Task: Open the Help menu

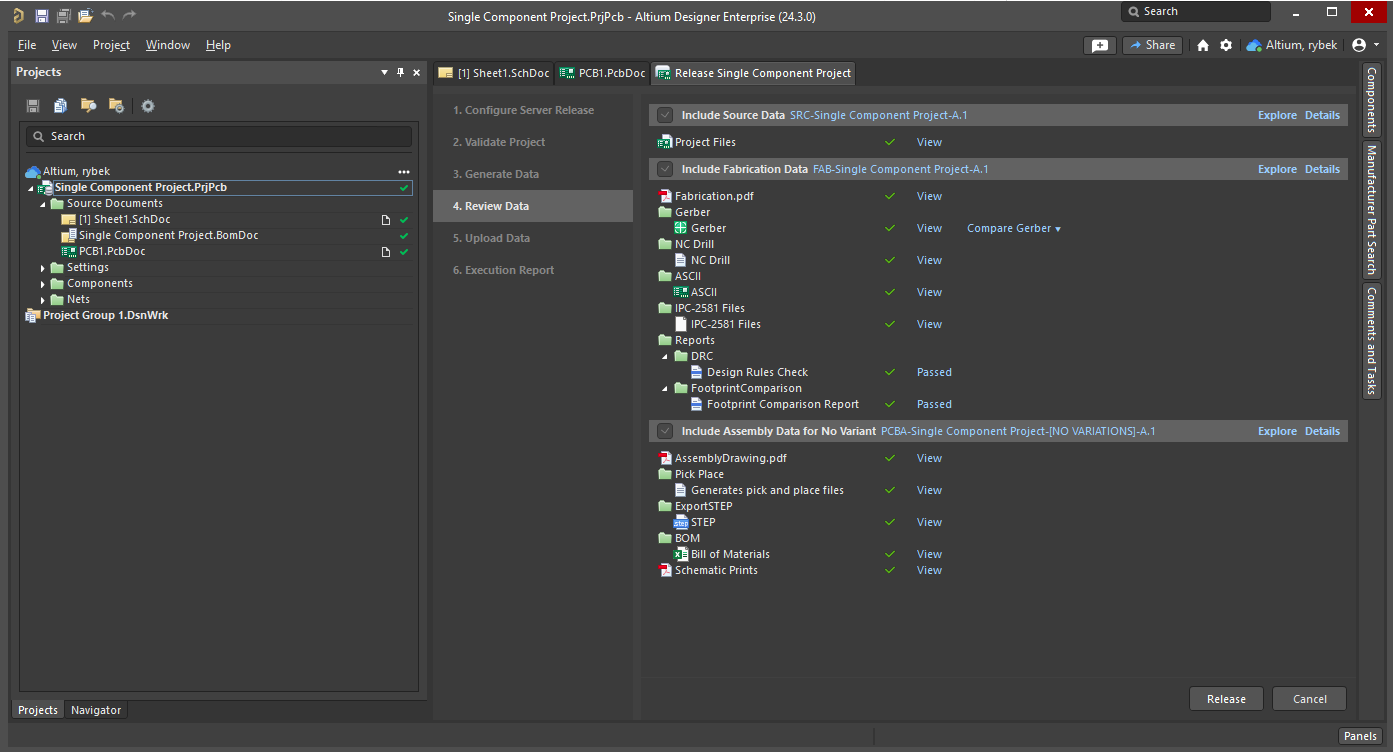Action: tap(218, 45)
